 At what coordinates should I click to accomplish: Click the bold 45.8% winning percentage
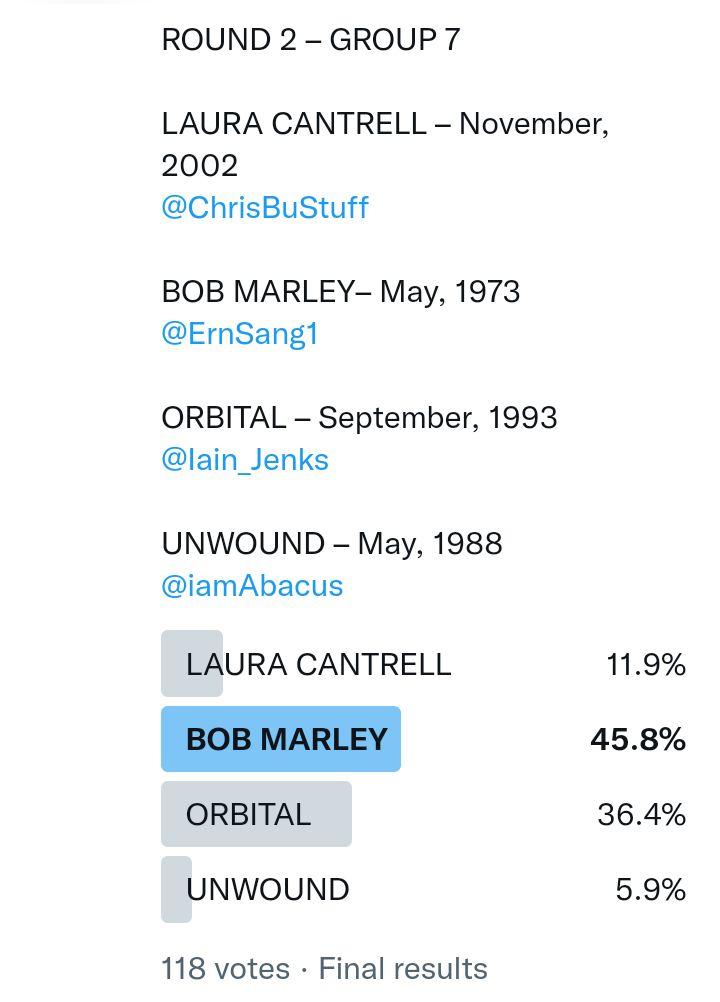click(638, 739)
